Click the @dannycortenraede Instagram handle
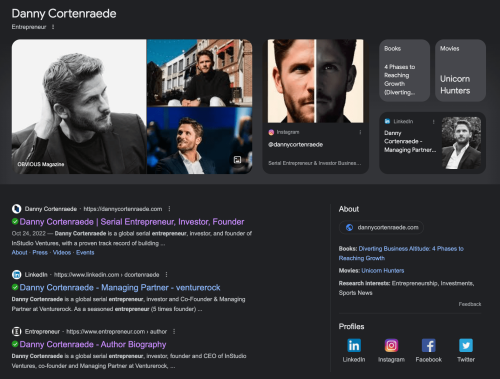Image resolution: width=500 pixels, height=379 pixels. click(296, 145)
